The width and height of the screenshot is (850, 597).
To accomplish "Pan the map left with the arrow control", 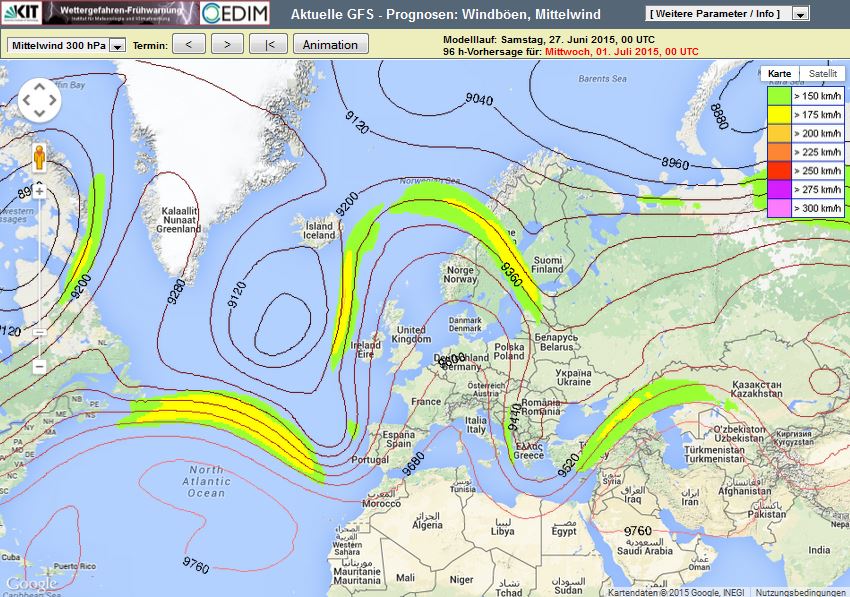I will tap(27, 100).
